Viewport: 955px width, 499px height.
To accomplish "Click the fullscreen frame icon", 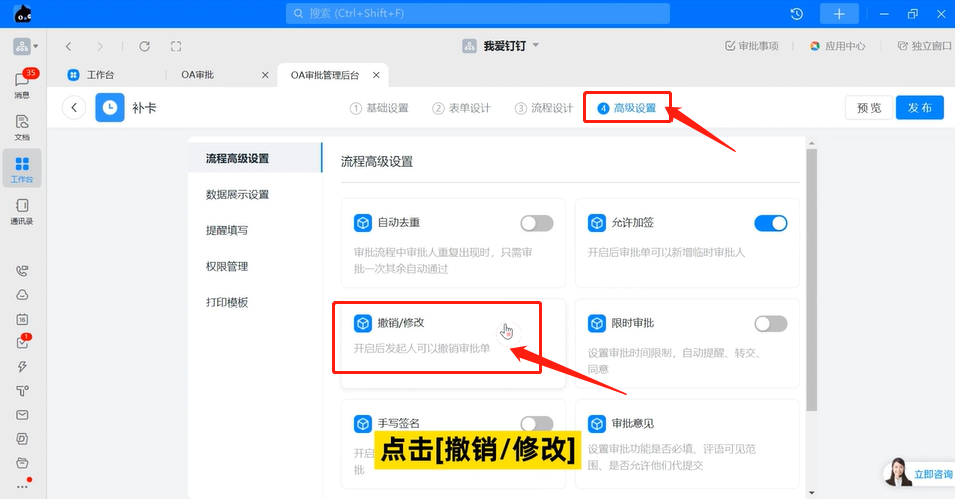I will (x=176, y=46).
